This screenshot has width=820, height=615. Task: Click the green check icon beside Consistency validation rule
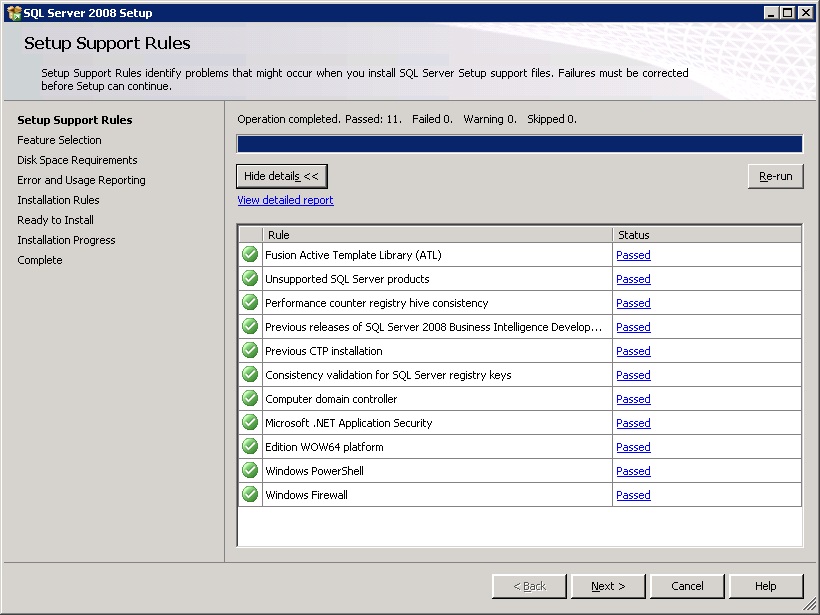pyautogui.click(x=250, y=375)
